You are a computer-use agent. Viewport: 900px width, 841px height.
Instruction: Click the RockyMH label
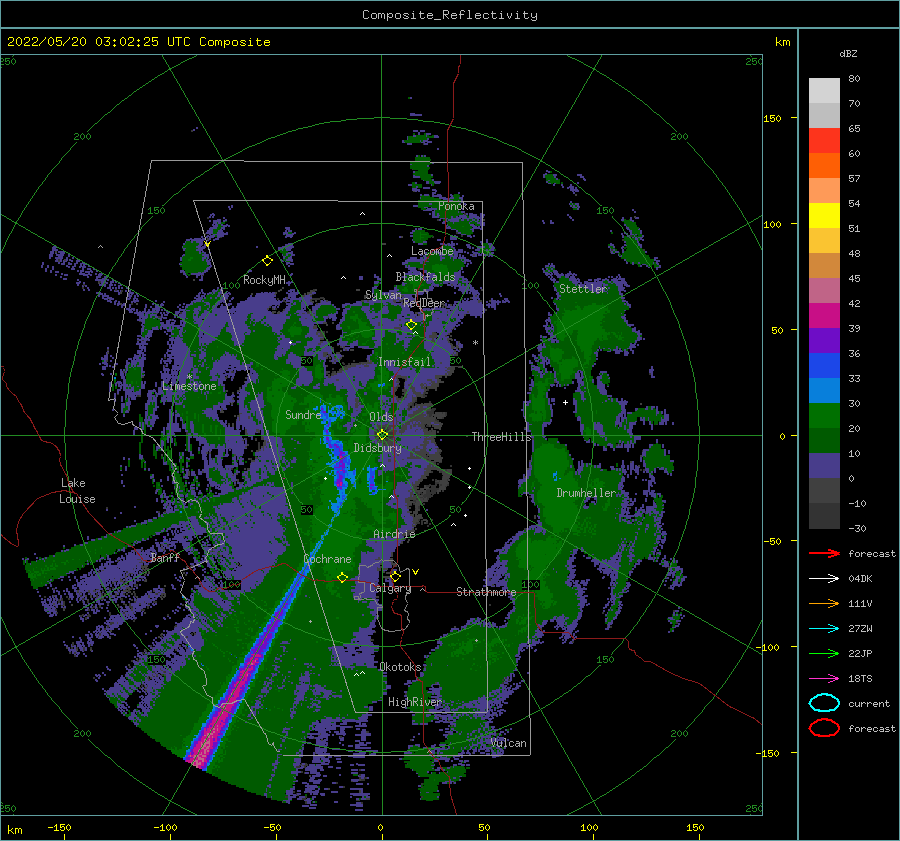tap(264, 280)
